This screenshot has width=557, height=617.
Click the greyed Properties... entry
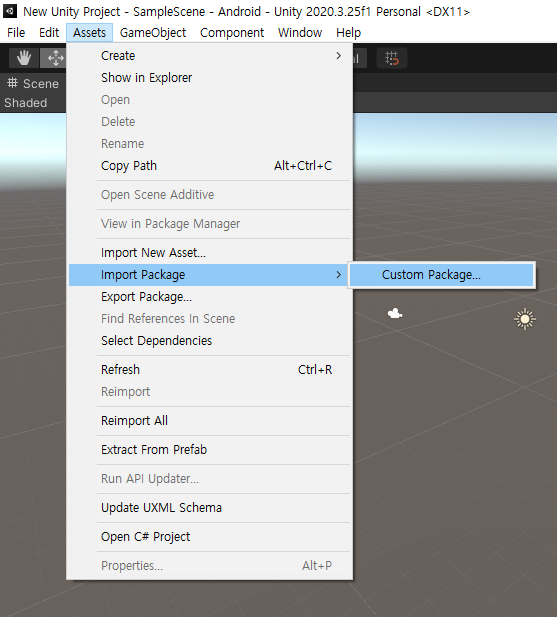[x=210, y=566]
